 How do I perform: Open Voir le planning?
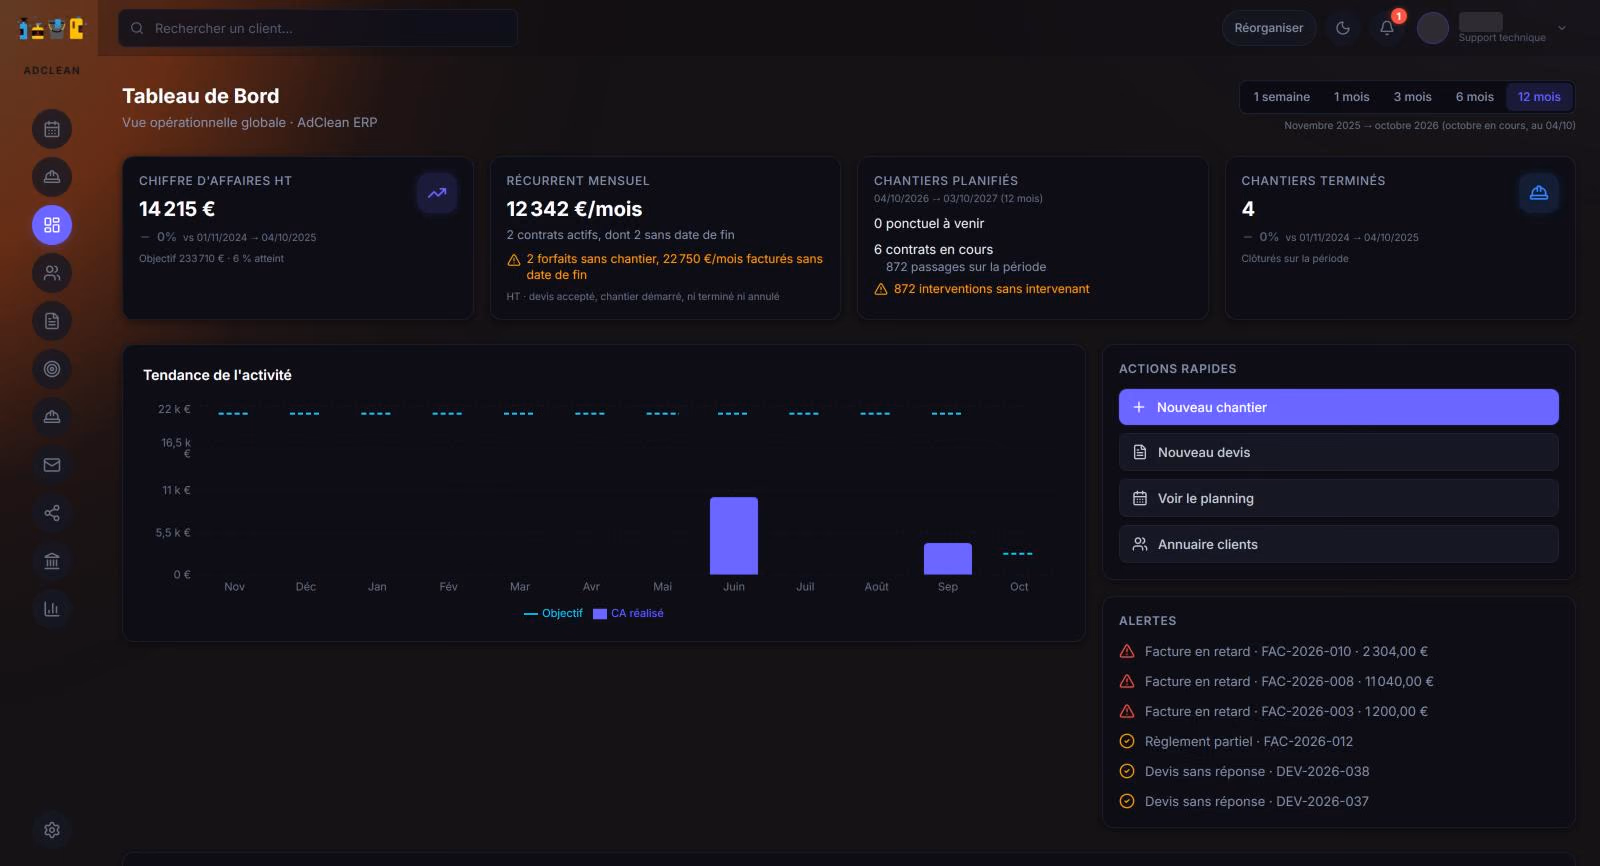point(1339,498)
